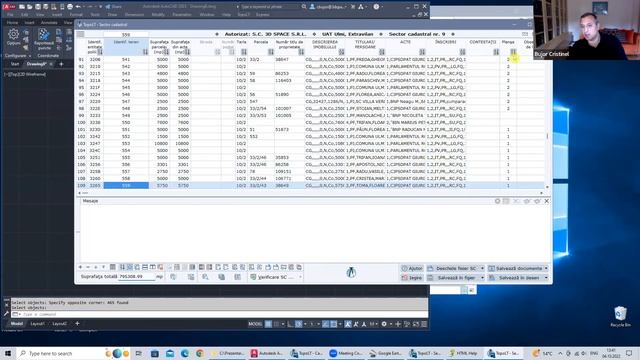640x360 pixels.
Task: Click the Suprafața totală value field
Action: coord(136,277)
